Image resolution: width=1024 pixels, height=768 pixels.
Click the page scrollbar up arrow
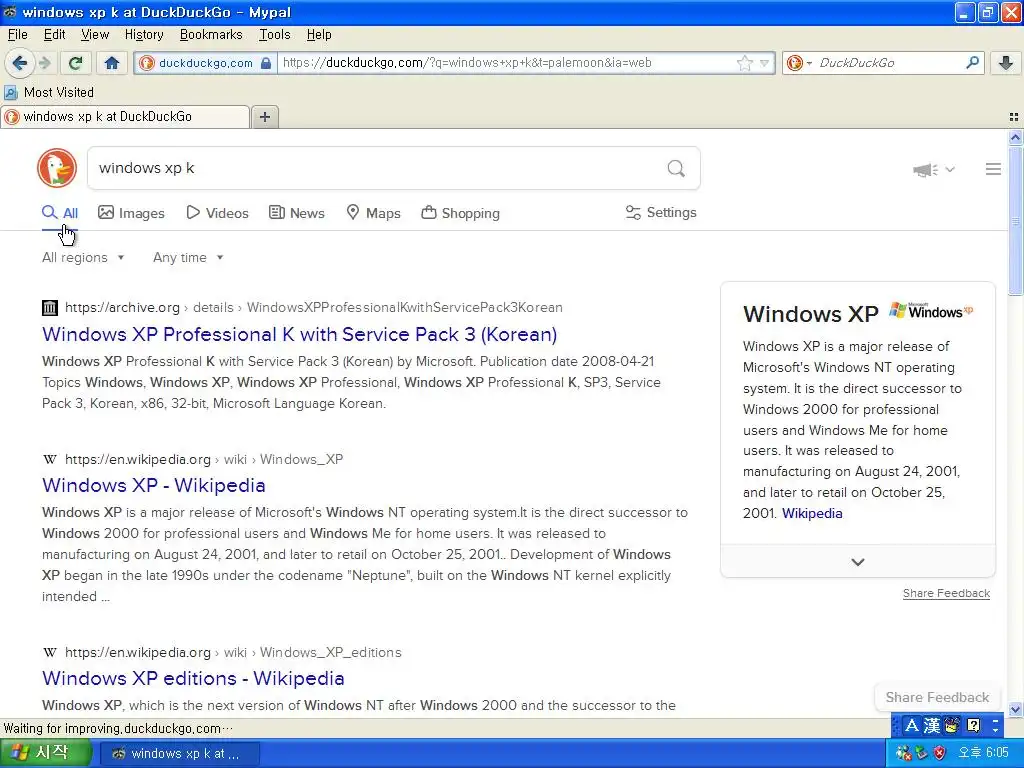(1015, 137)
